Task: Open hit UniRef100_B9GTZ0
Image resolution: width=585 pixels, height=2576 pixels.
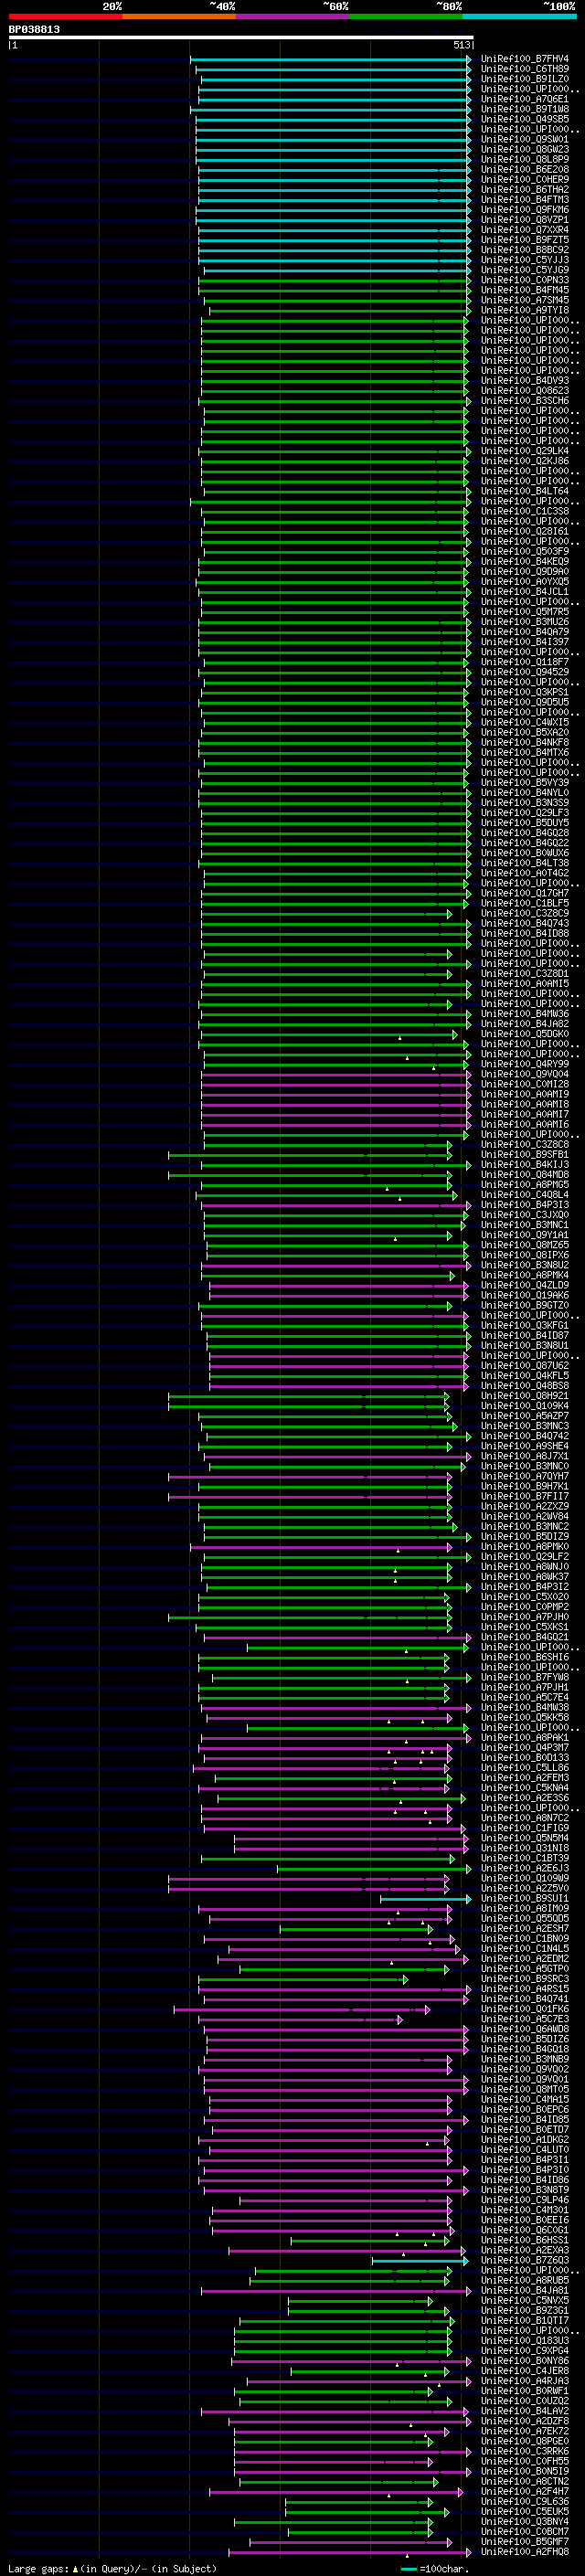Action: pyautogui.click(x=525, y=1305)
